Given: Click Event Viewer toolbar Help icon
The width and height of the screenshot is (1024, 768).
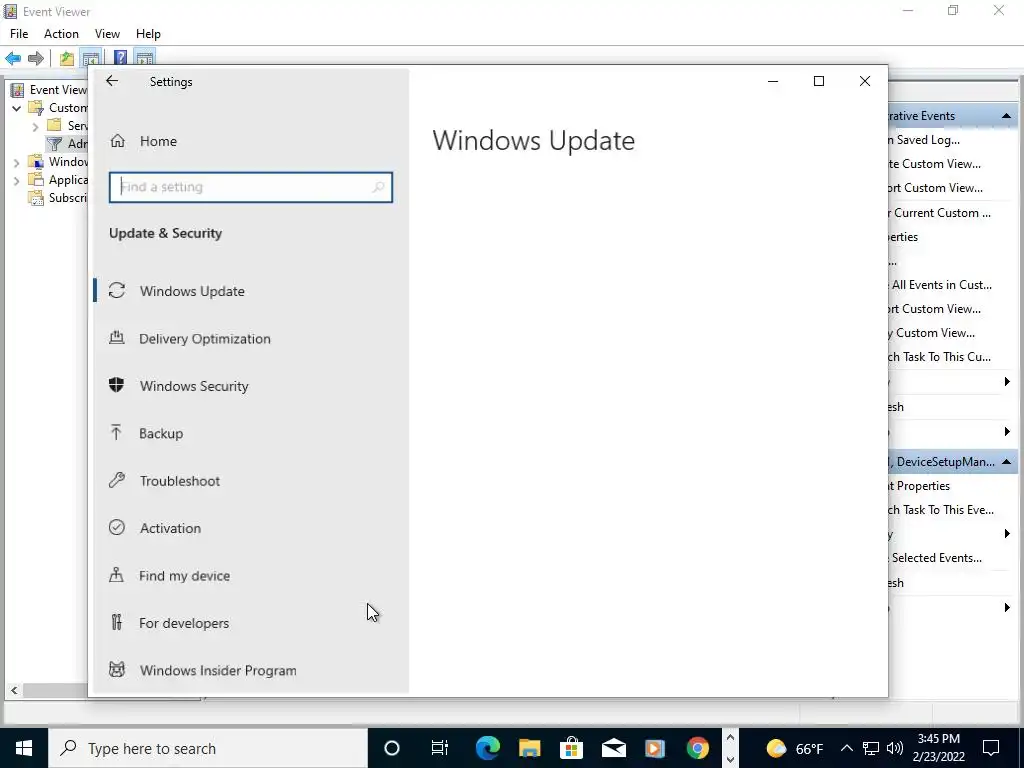Looking at the screenshot, I should pyautogui.click(x=120, y=58).
